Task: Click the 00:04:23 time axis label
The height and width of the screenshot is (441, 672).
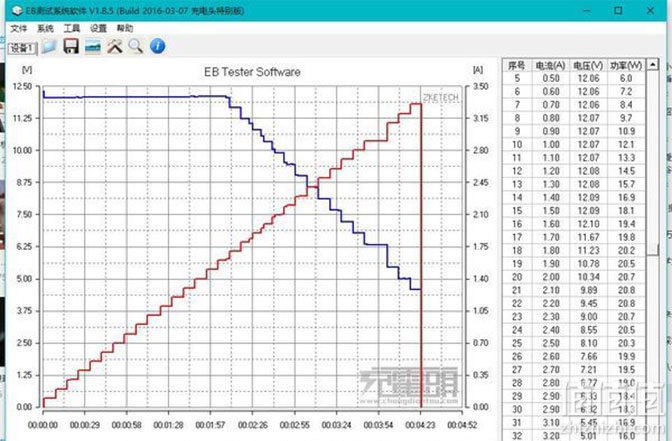Action: [x=420, y=425]
